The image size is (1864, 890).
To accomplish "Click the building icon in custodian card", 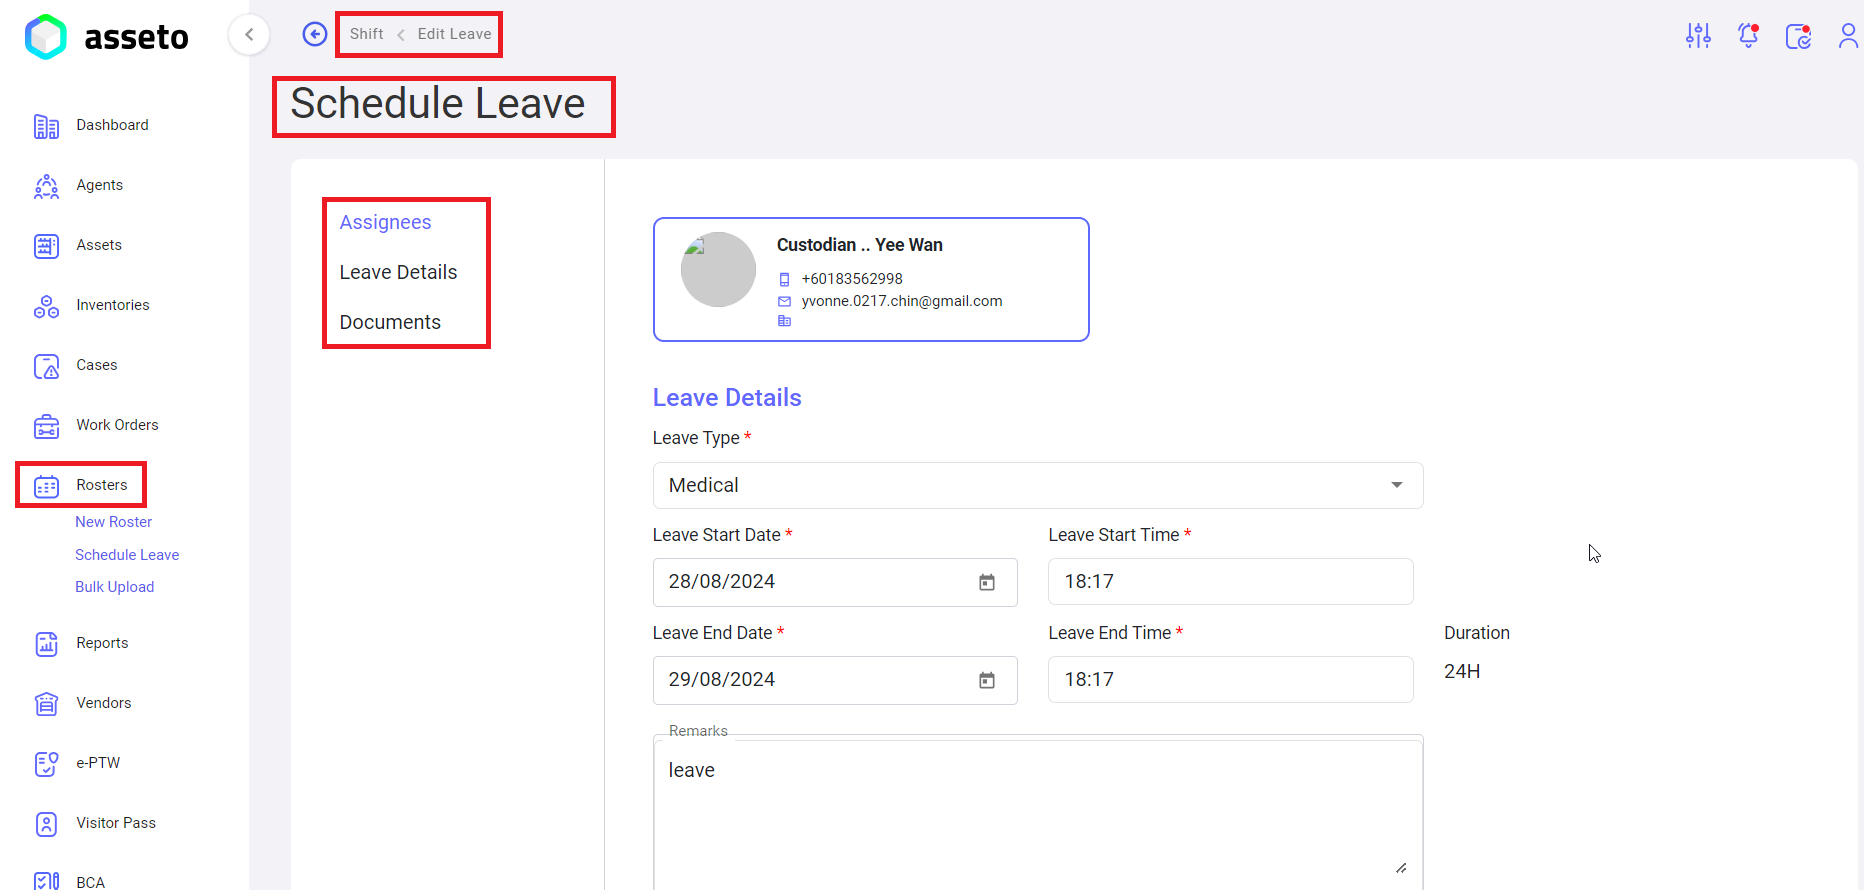I will 784,321.
